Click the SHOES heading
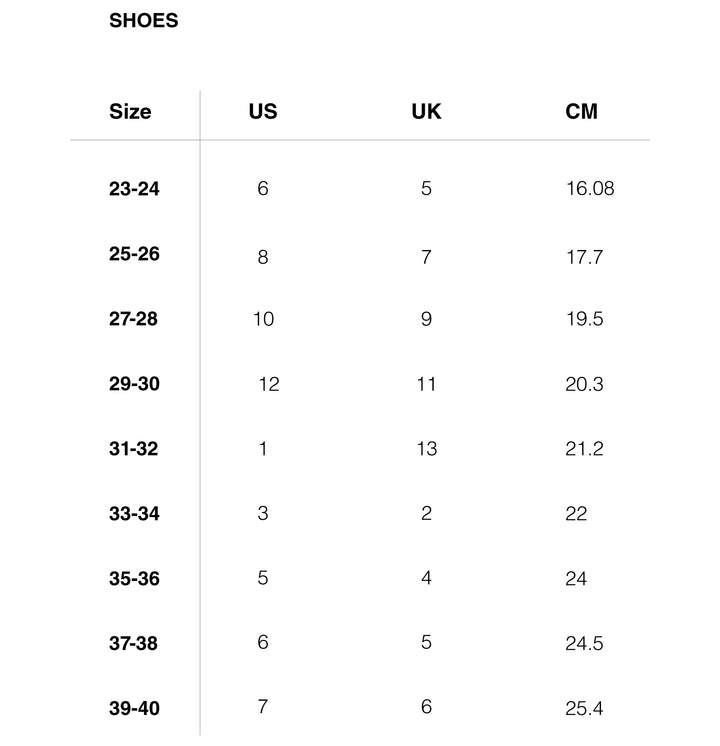 pos(143,21)
